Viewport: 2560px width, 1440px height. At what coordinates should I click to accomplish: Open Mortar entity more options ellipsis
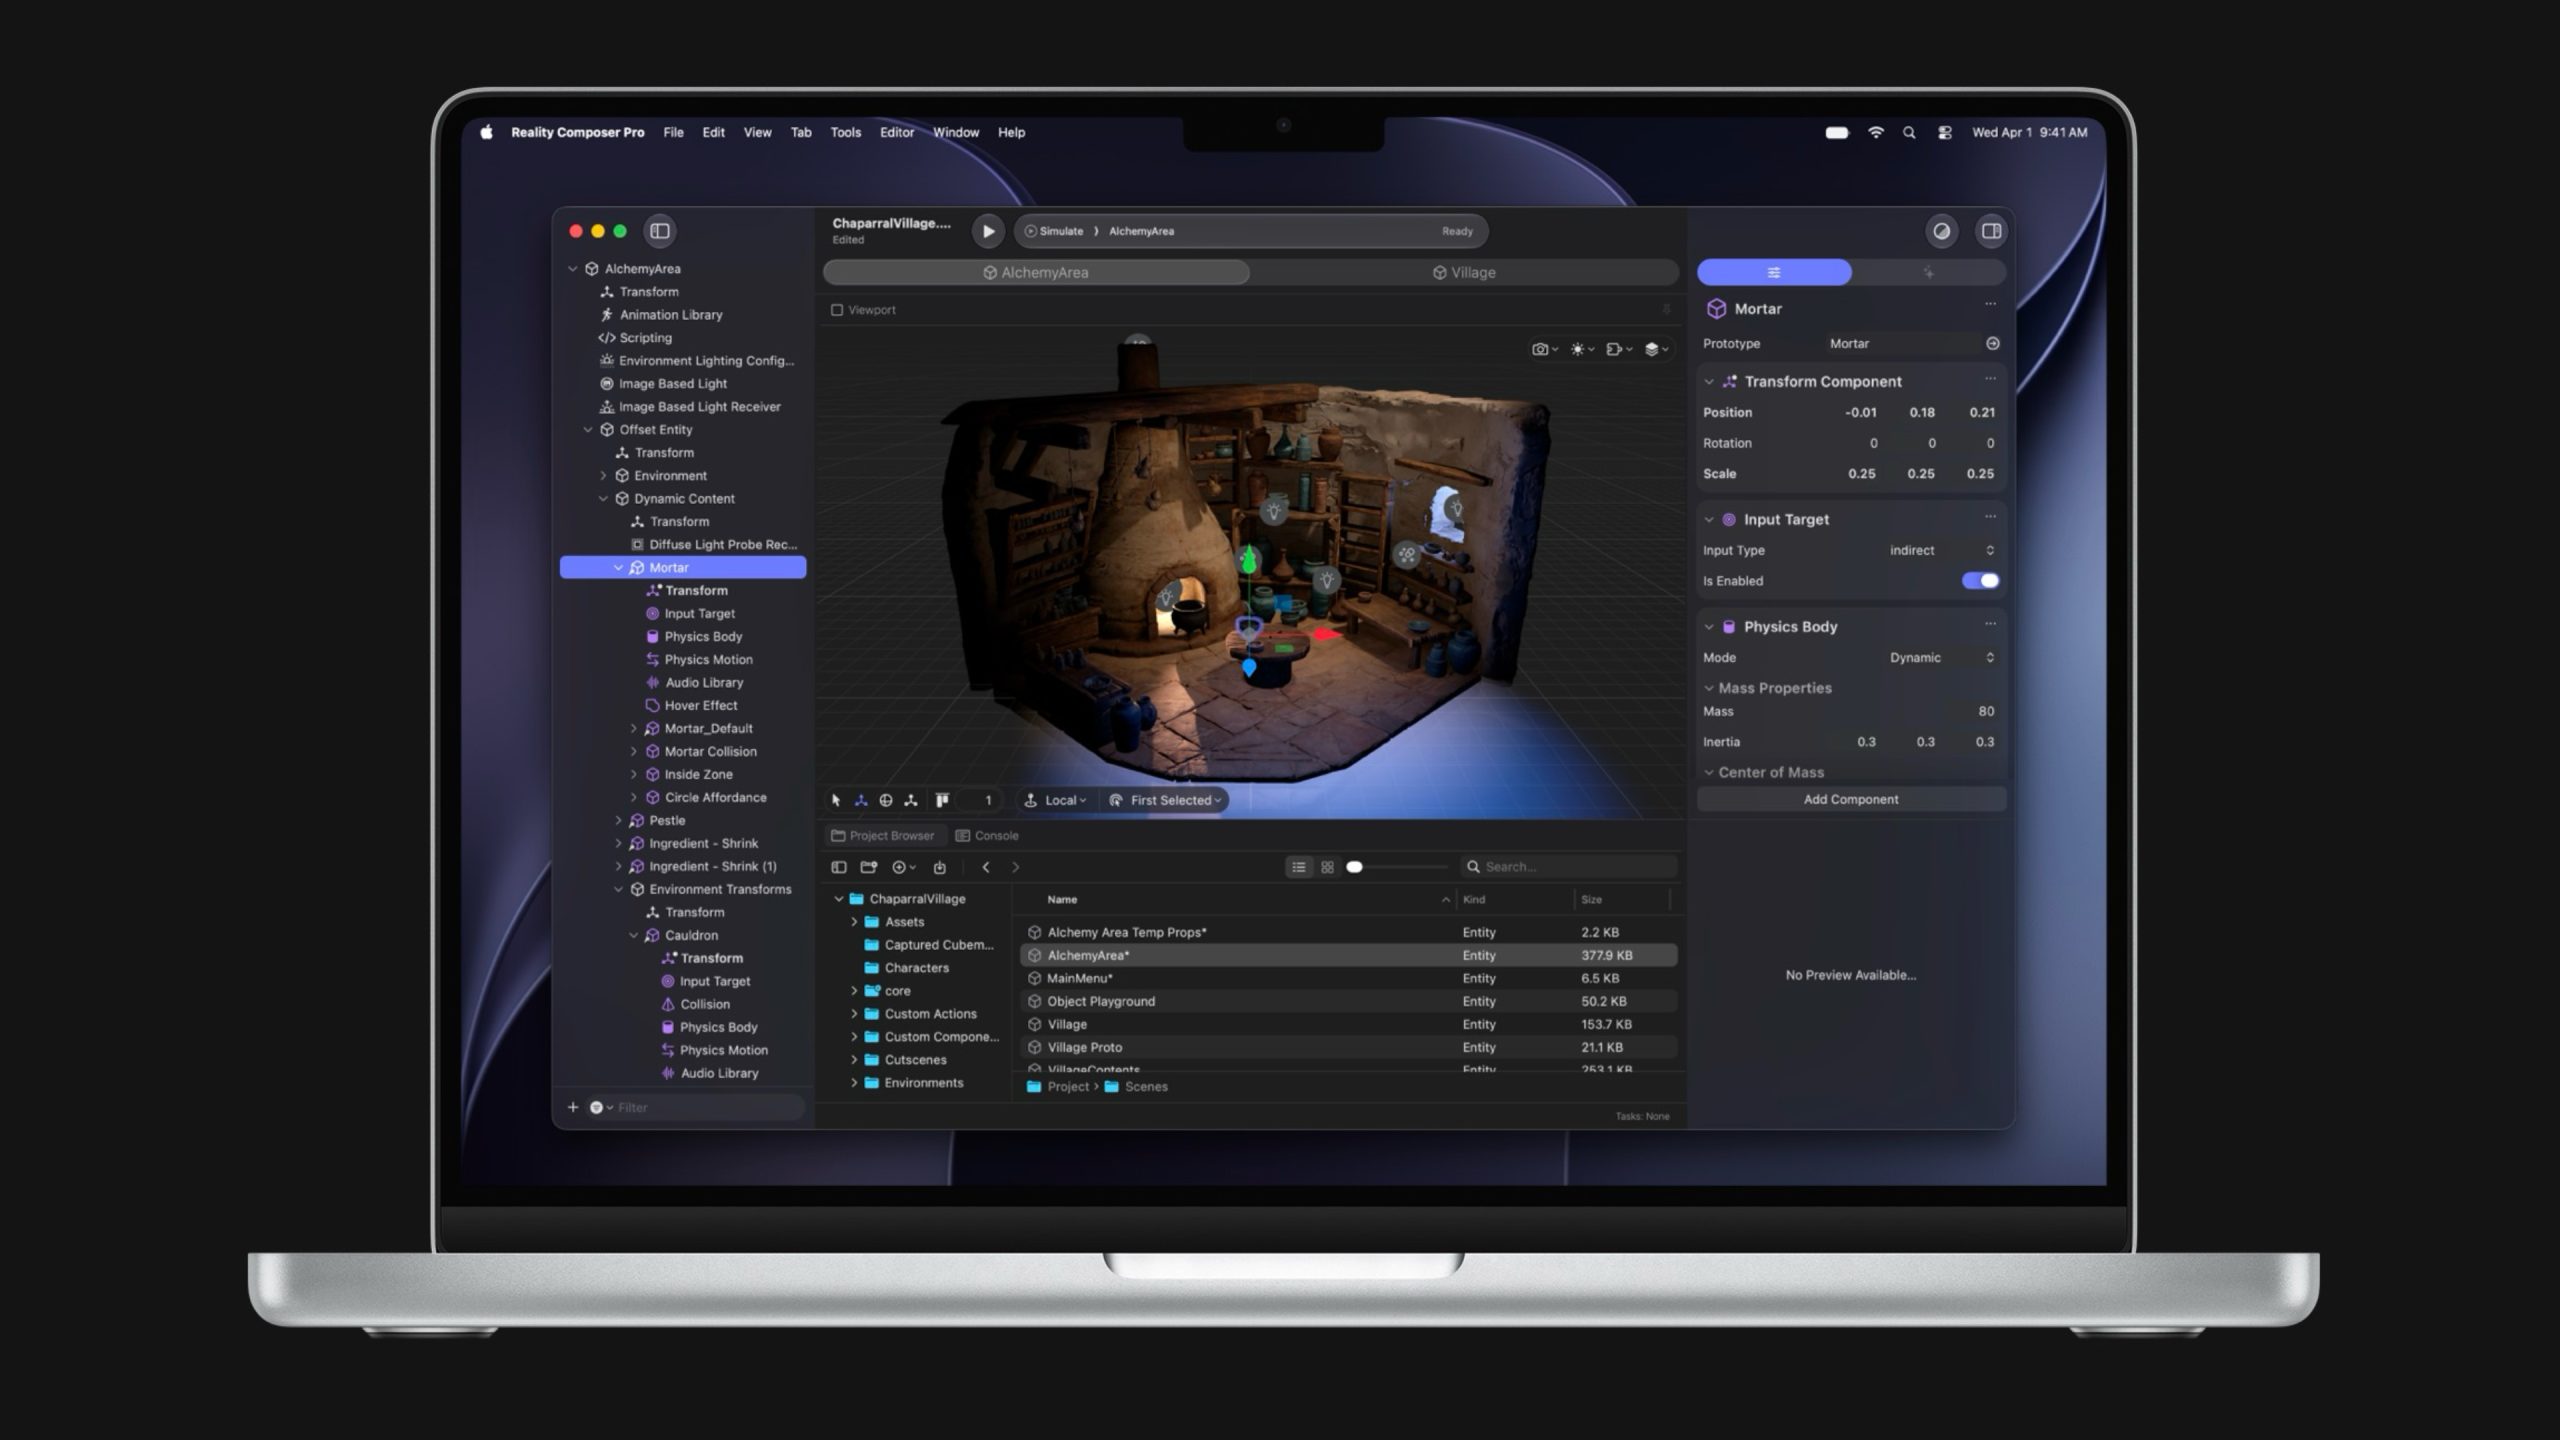1990,304
